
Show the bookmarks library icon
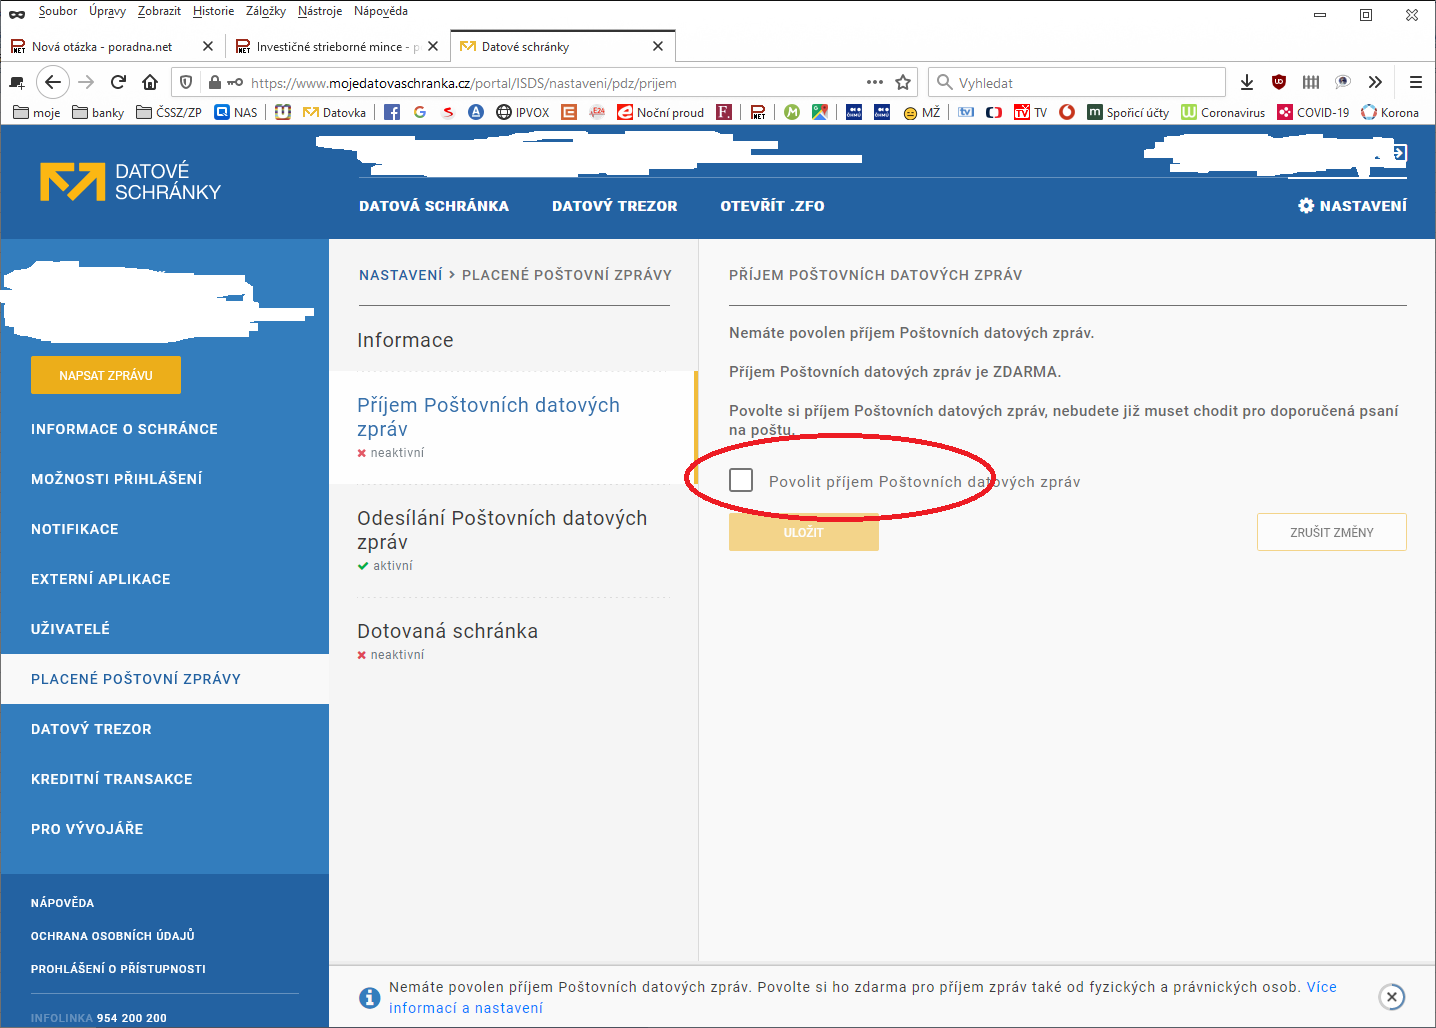click(x=1311, y=82)
